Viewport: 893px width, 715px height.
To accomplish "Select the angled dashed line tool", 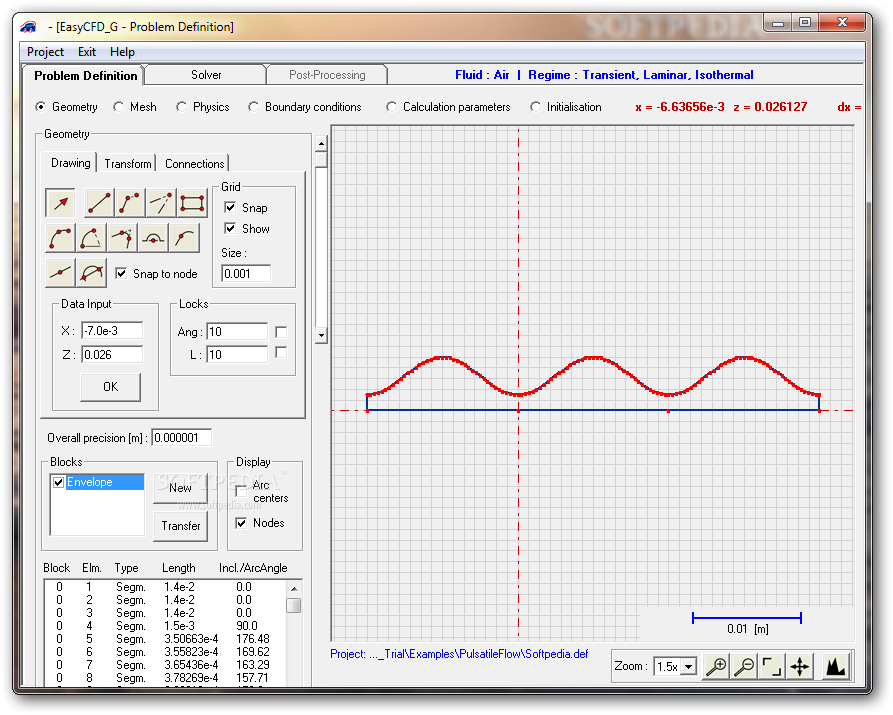I will click(161, 203).
